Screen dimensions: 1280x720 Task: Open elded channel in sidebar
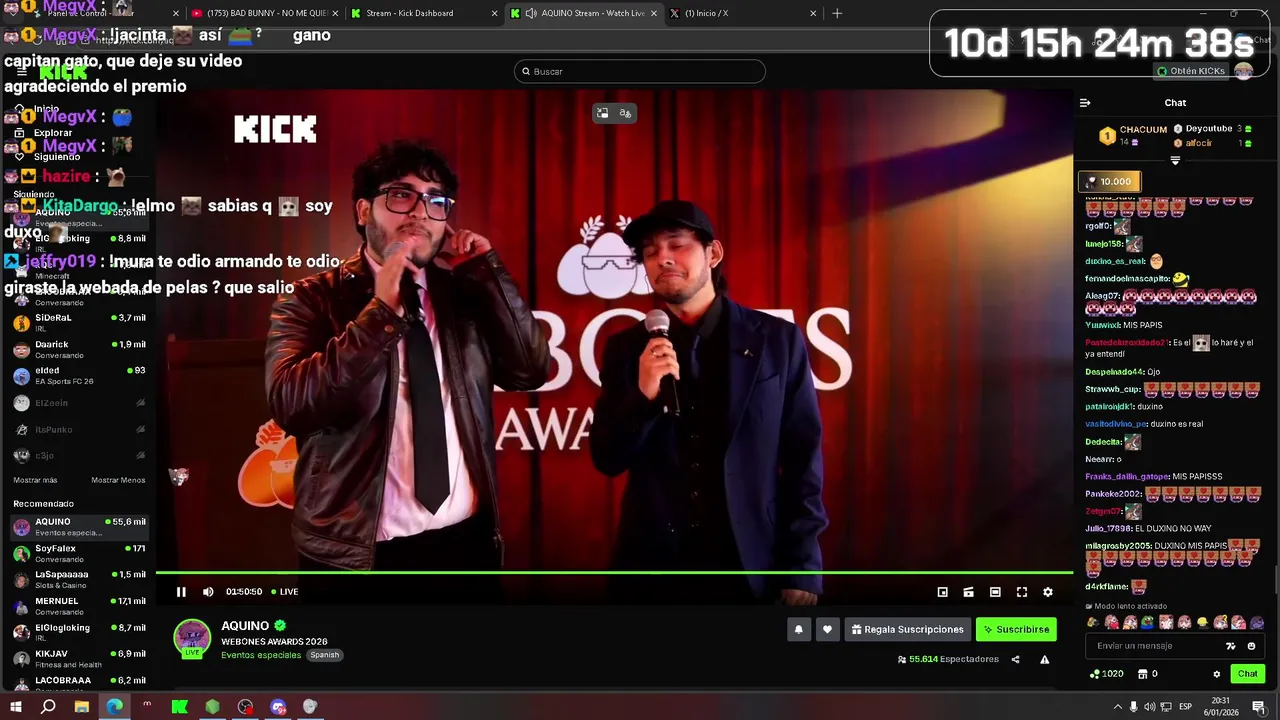pos(78,375)
